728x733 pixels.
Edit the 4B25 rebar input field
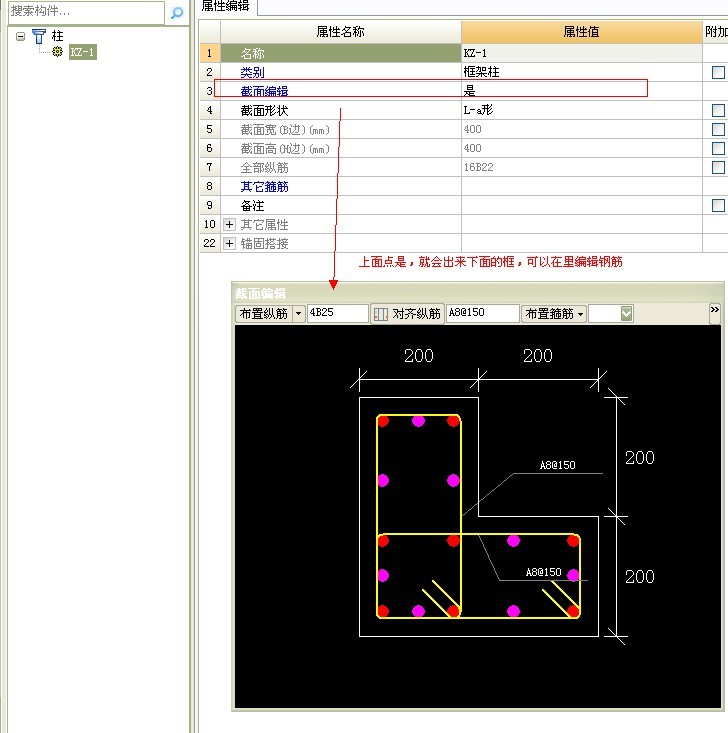click(x=338, y=313)
